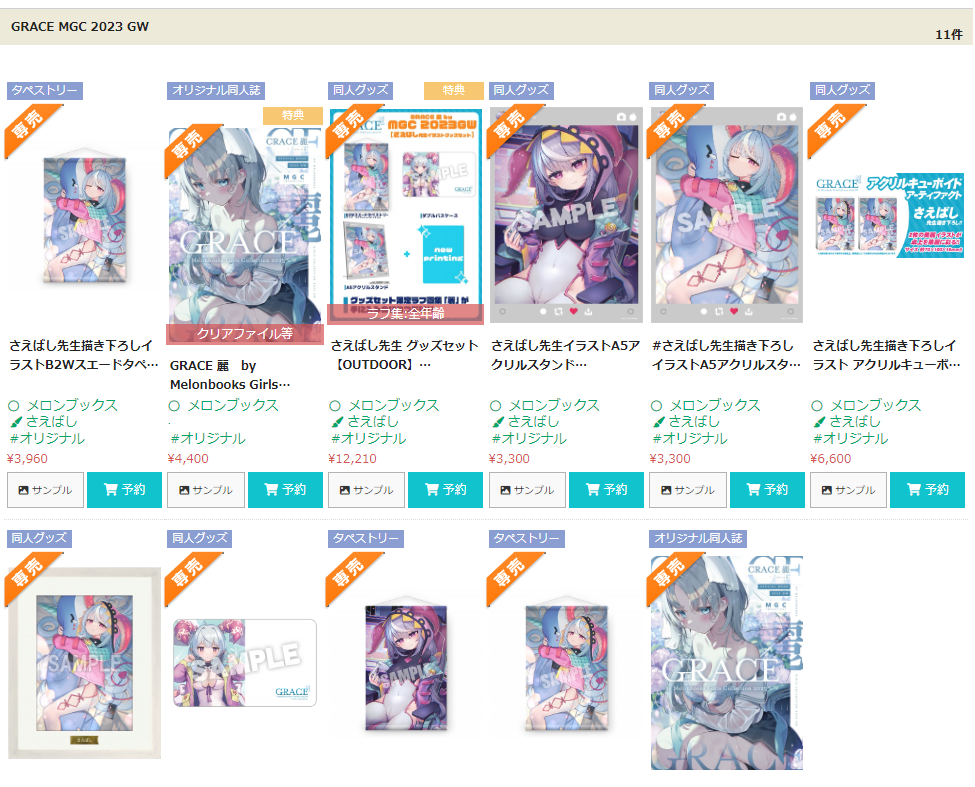Select the オリジナル同人誌 category tag in top row
This screenshot has height=787, width=975.
(x=216, y=91)
